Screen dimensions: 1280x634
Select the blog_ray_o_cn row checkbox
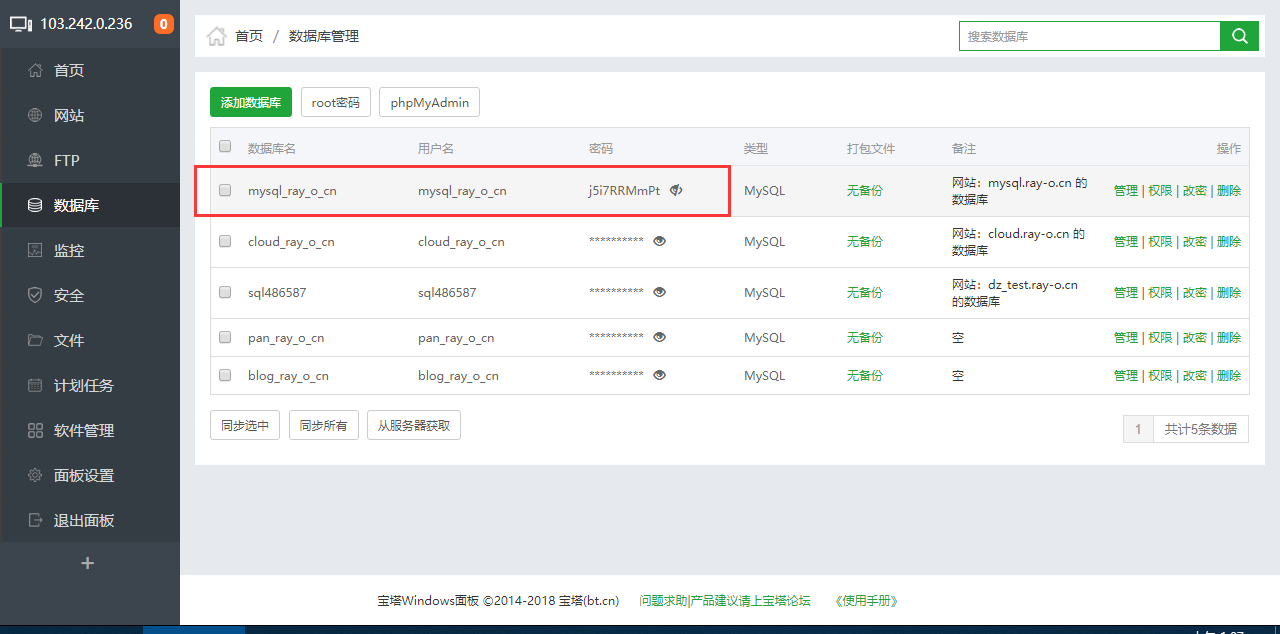click(225, 375)
